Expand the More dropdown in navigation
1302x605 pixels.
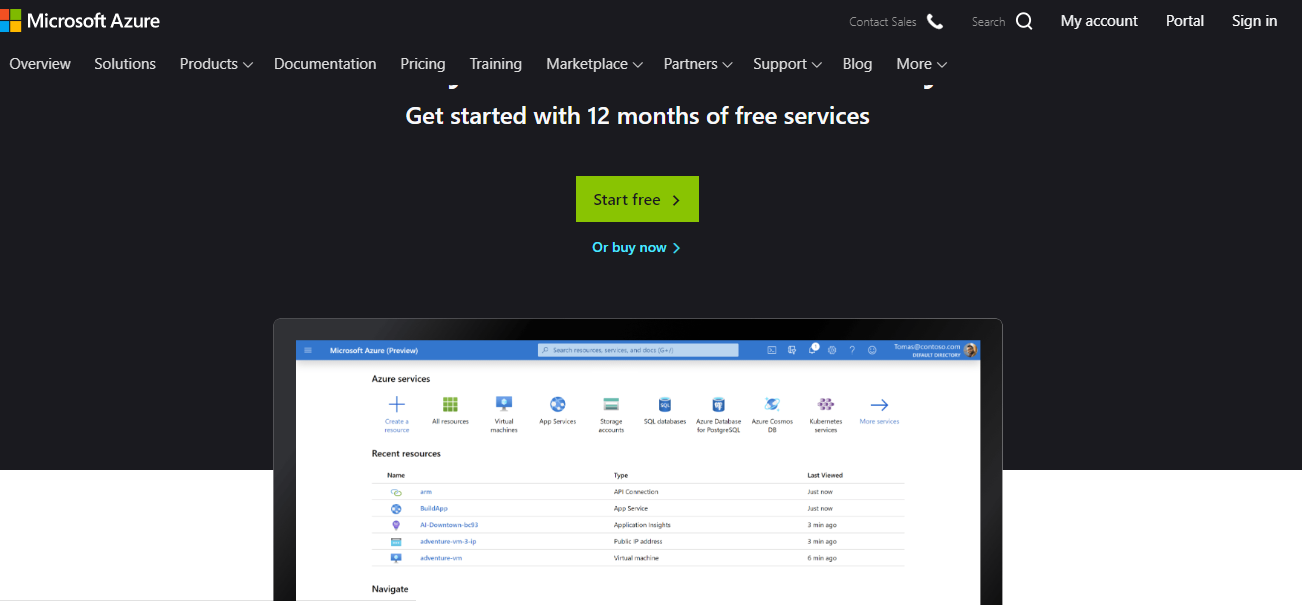(x=921, y=64)
